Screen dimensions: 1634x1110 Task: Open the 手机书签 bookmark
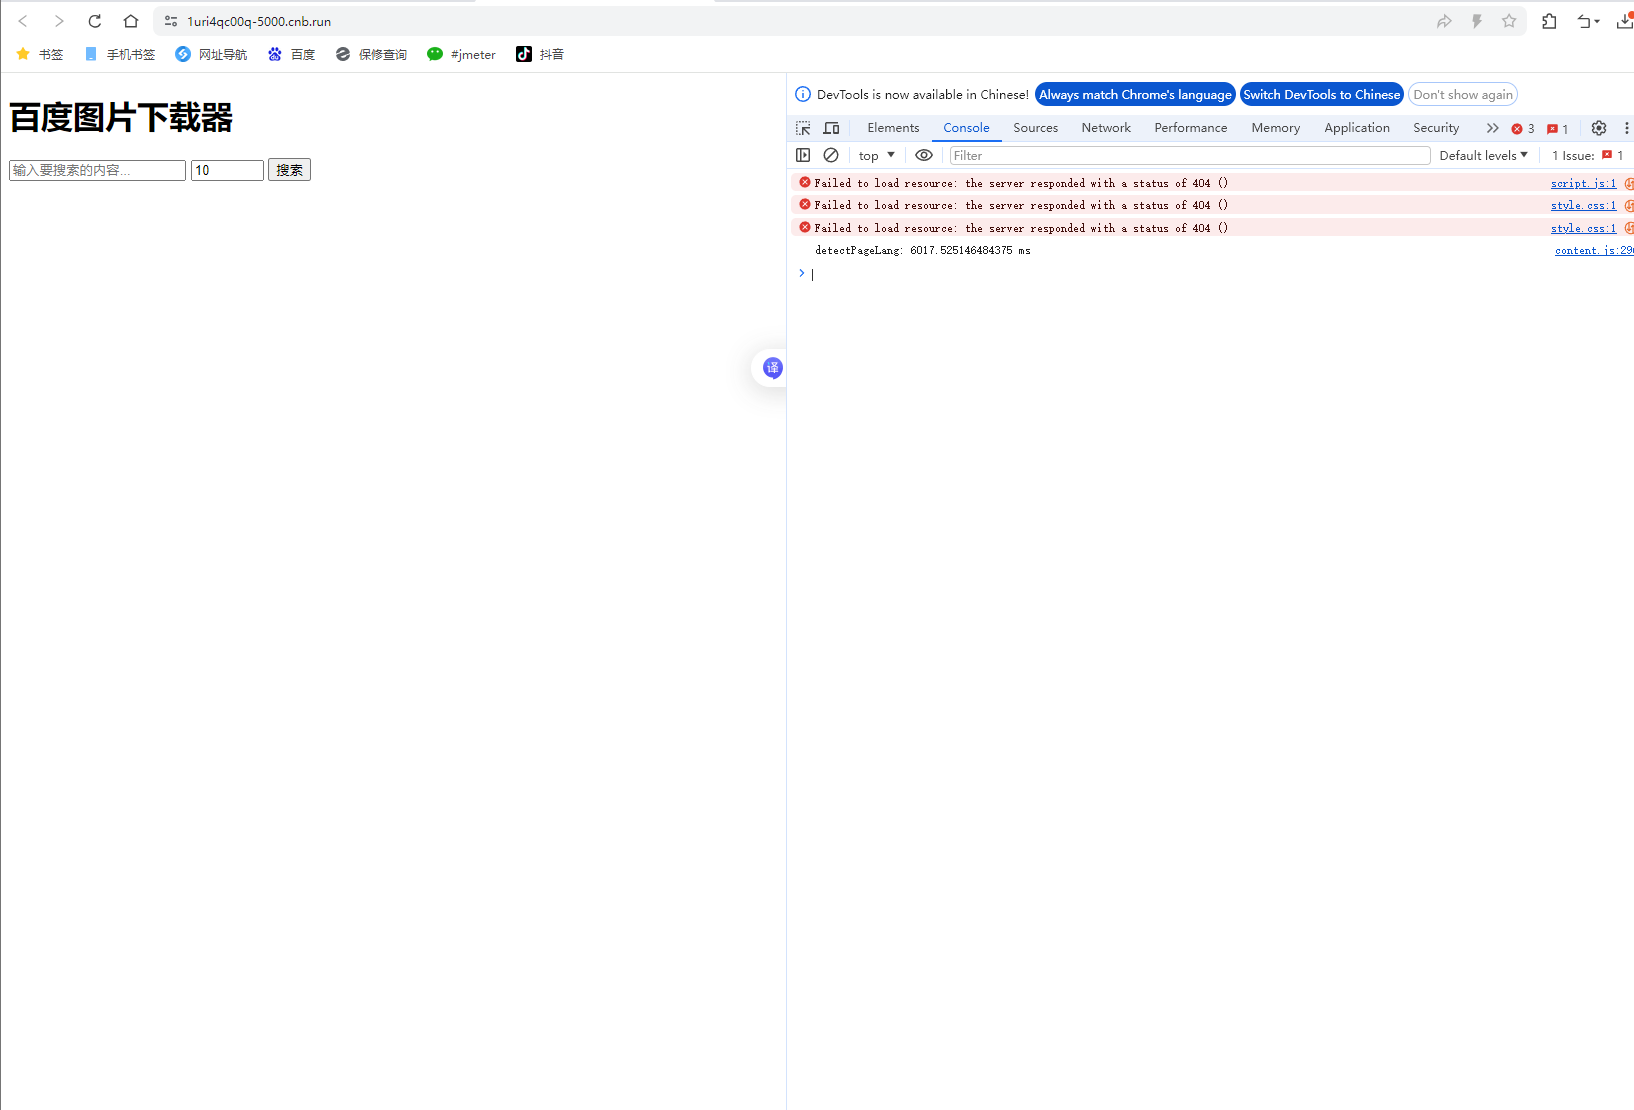[120, 54]
